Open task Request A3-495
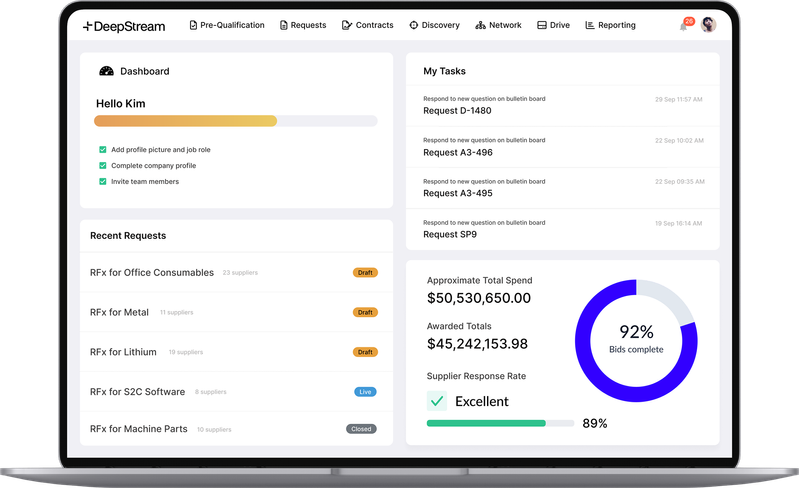 click(563, 188)
